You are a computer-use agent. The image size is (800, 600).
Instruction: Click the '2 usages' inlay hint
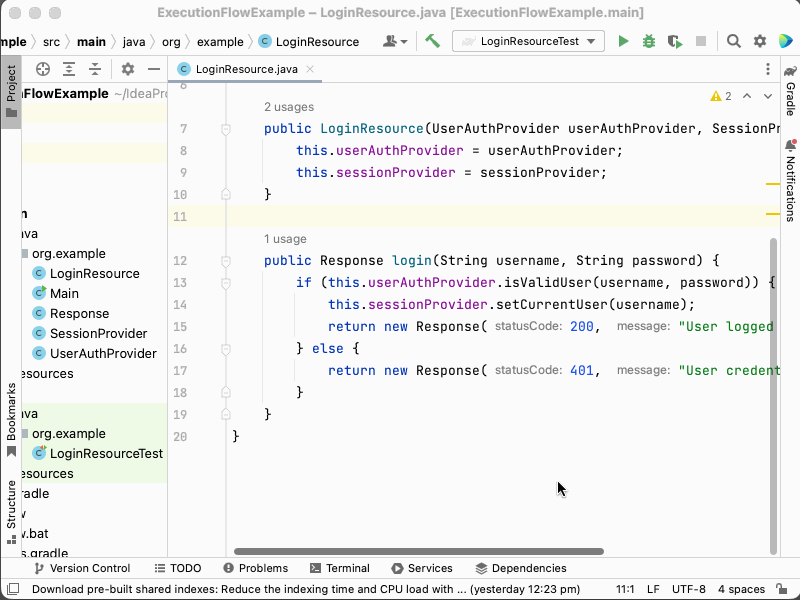[289, 107]
